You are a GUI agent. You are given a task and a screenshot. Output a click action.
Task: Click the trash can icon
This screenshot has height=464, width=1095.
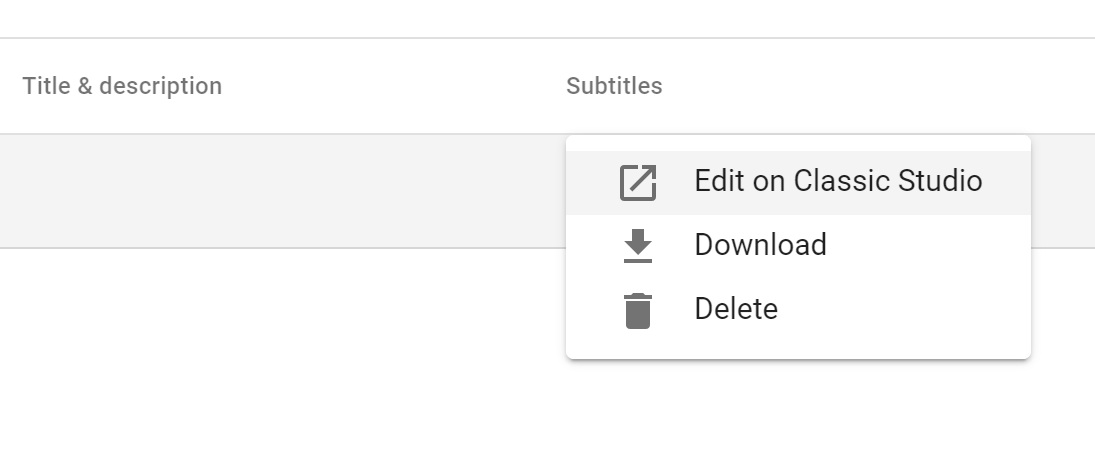[x=638, y=310]
